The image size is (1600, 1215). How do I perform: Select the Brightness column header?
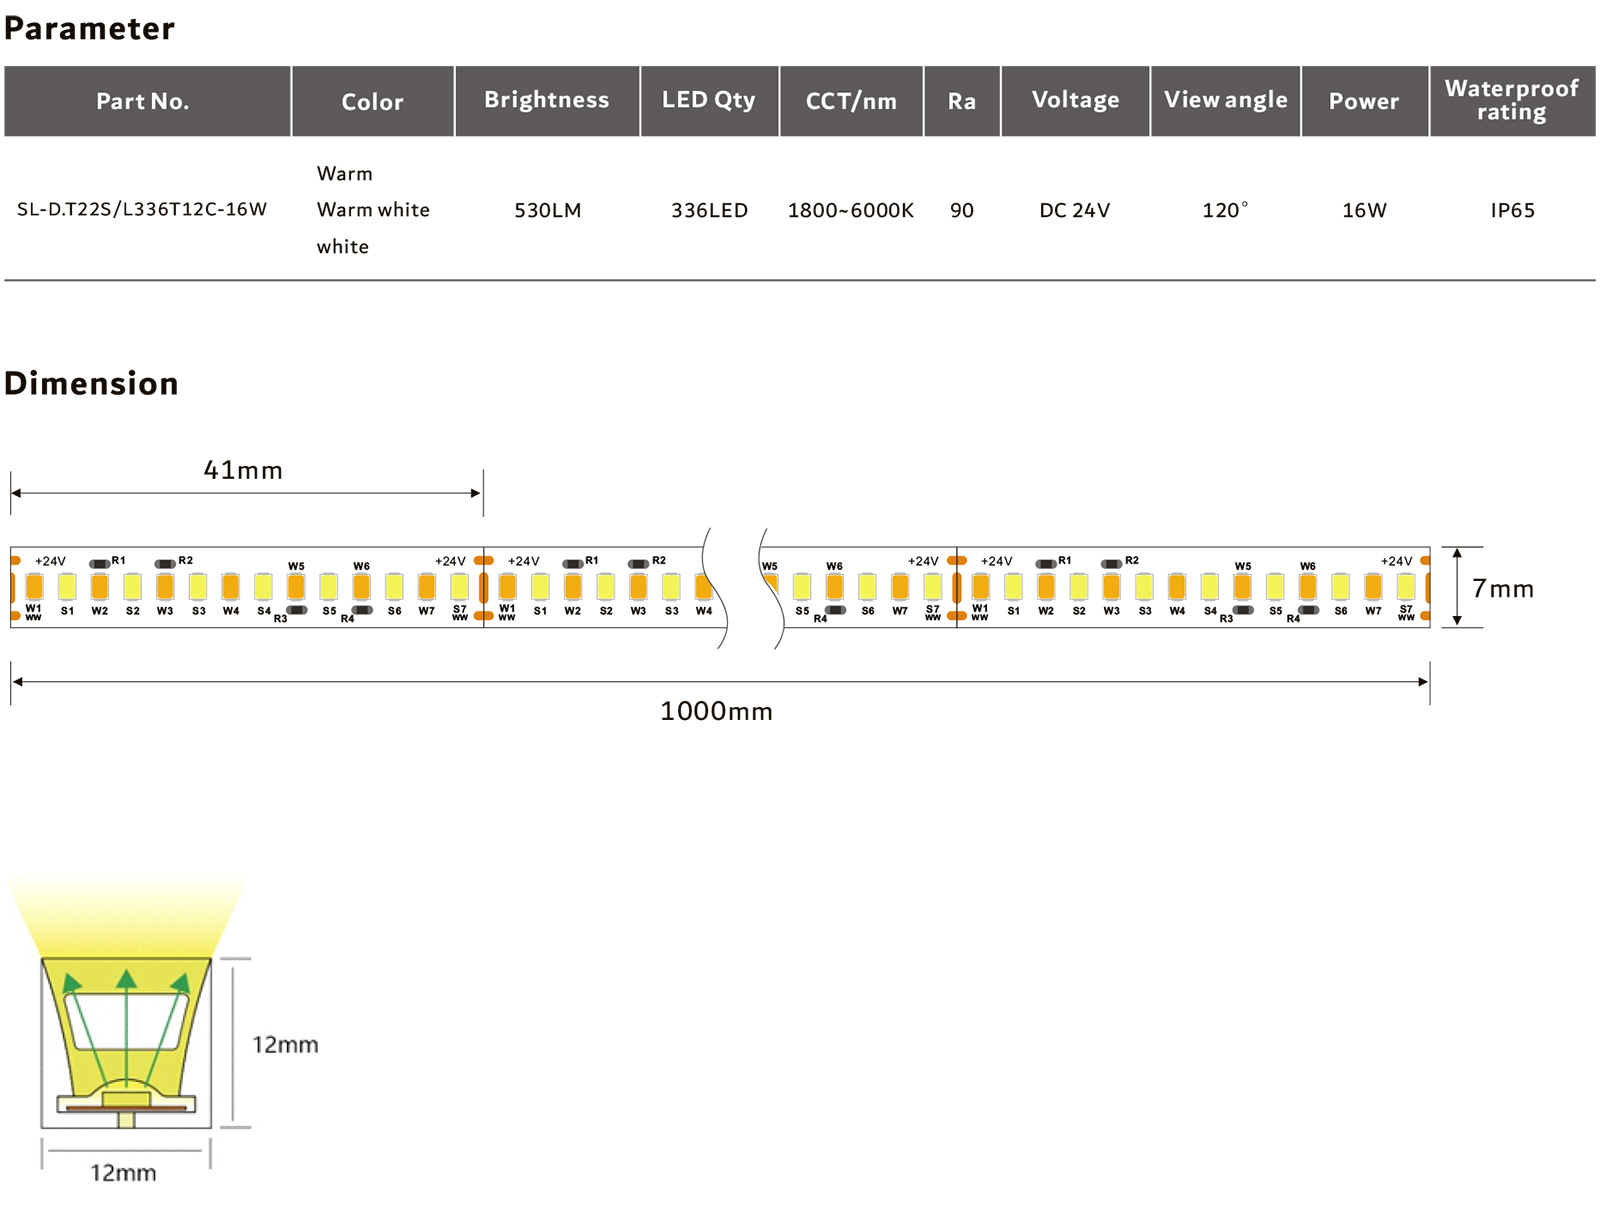[546, 100]
